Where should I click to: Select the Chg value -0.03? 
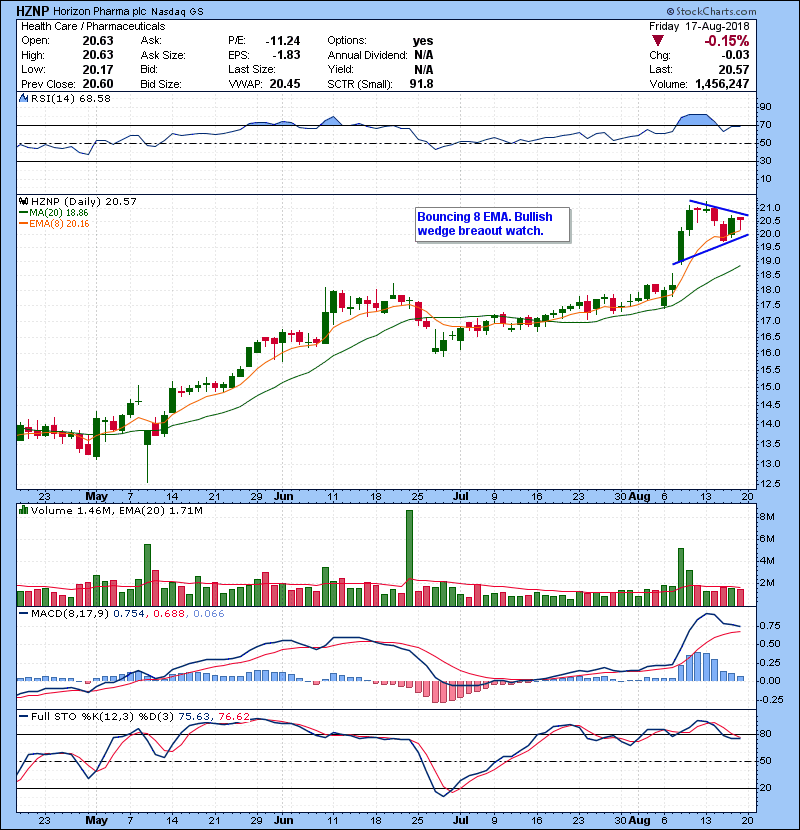[735, 55]
